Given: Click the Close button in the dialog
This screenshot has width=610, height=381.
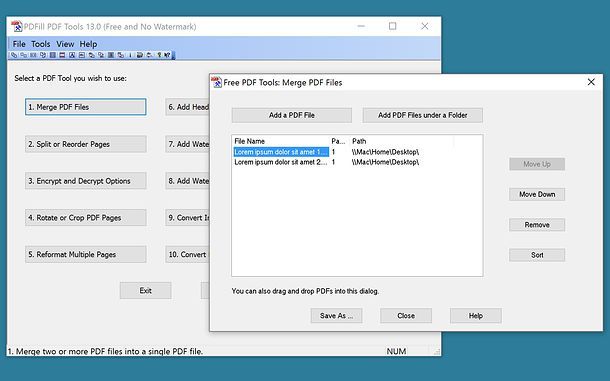Looking at the screenshot, I should (406, 316).
